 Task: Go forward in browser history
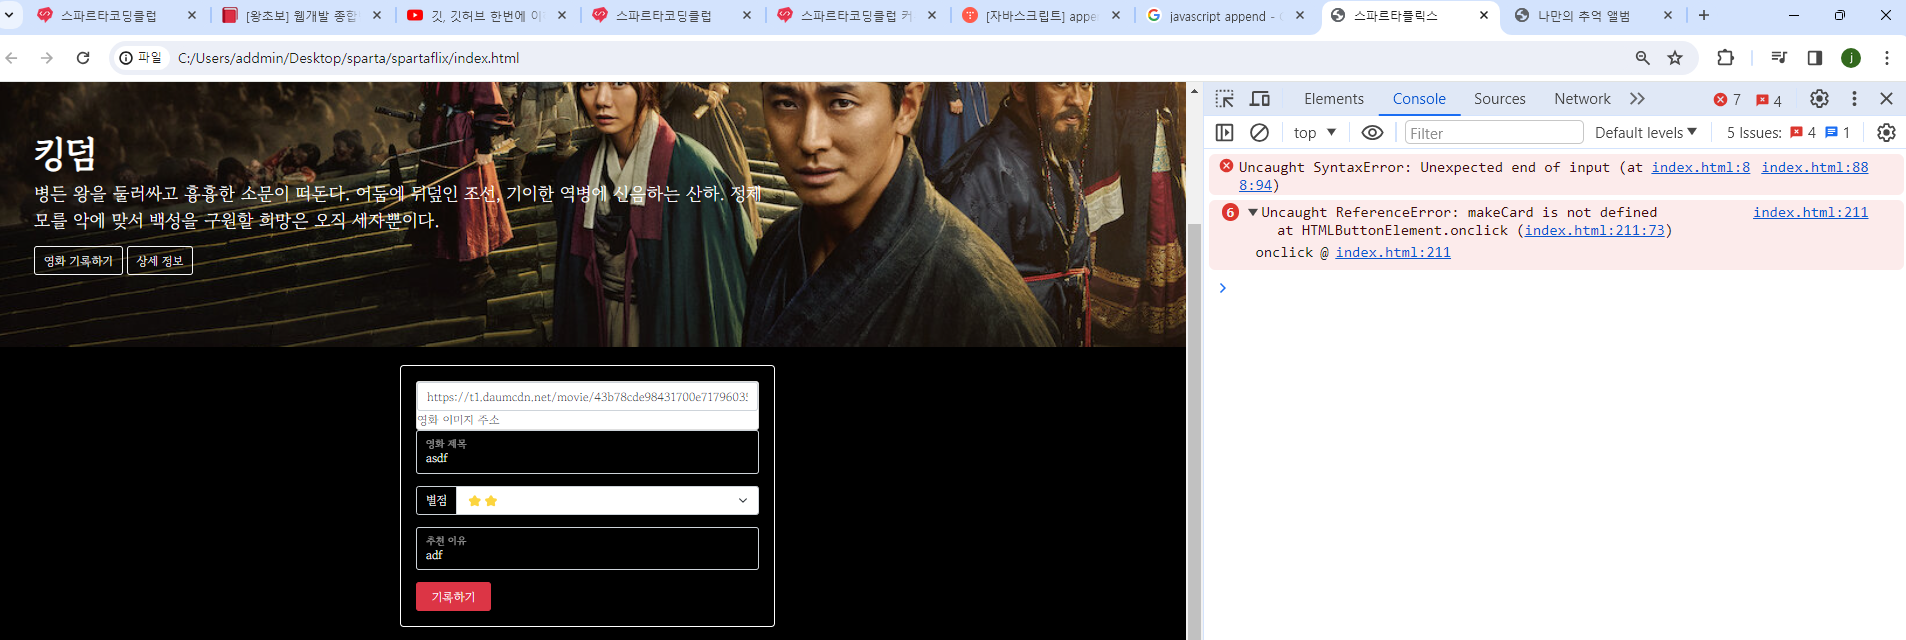tap(47, 58)
